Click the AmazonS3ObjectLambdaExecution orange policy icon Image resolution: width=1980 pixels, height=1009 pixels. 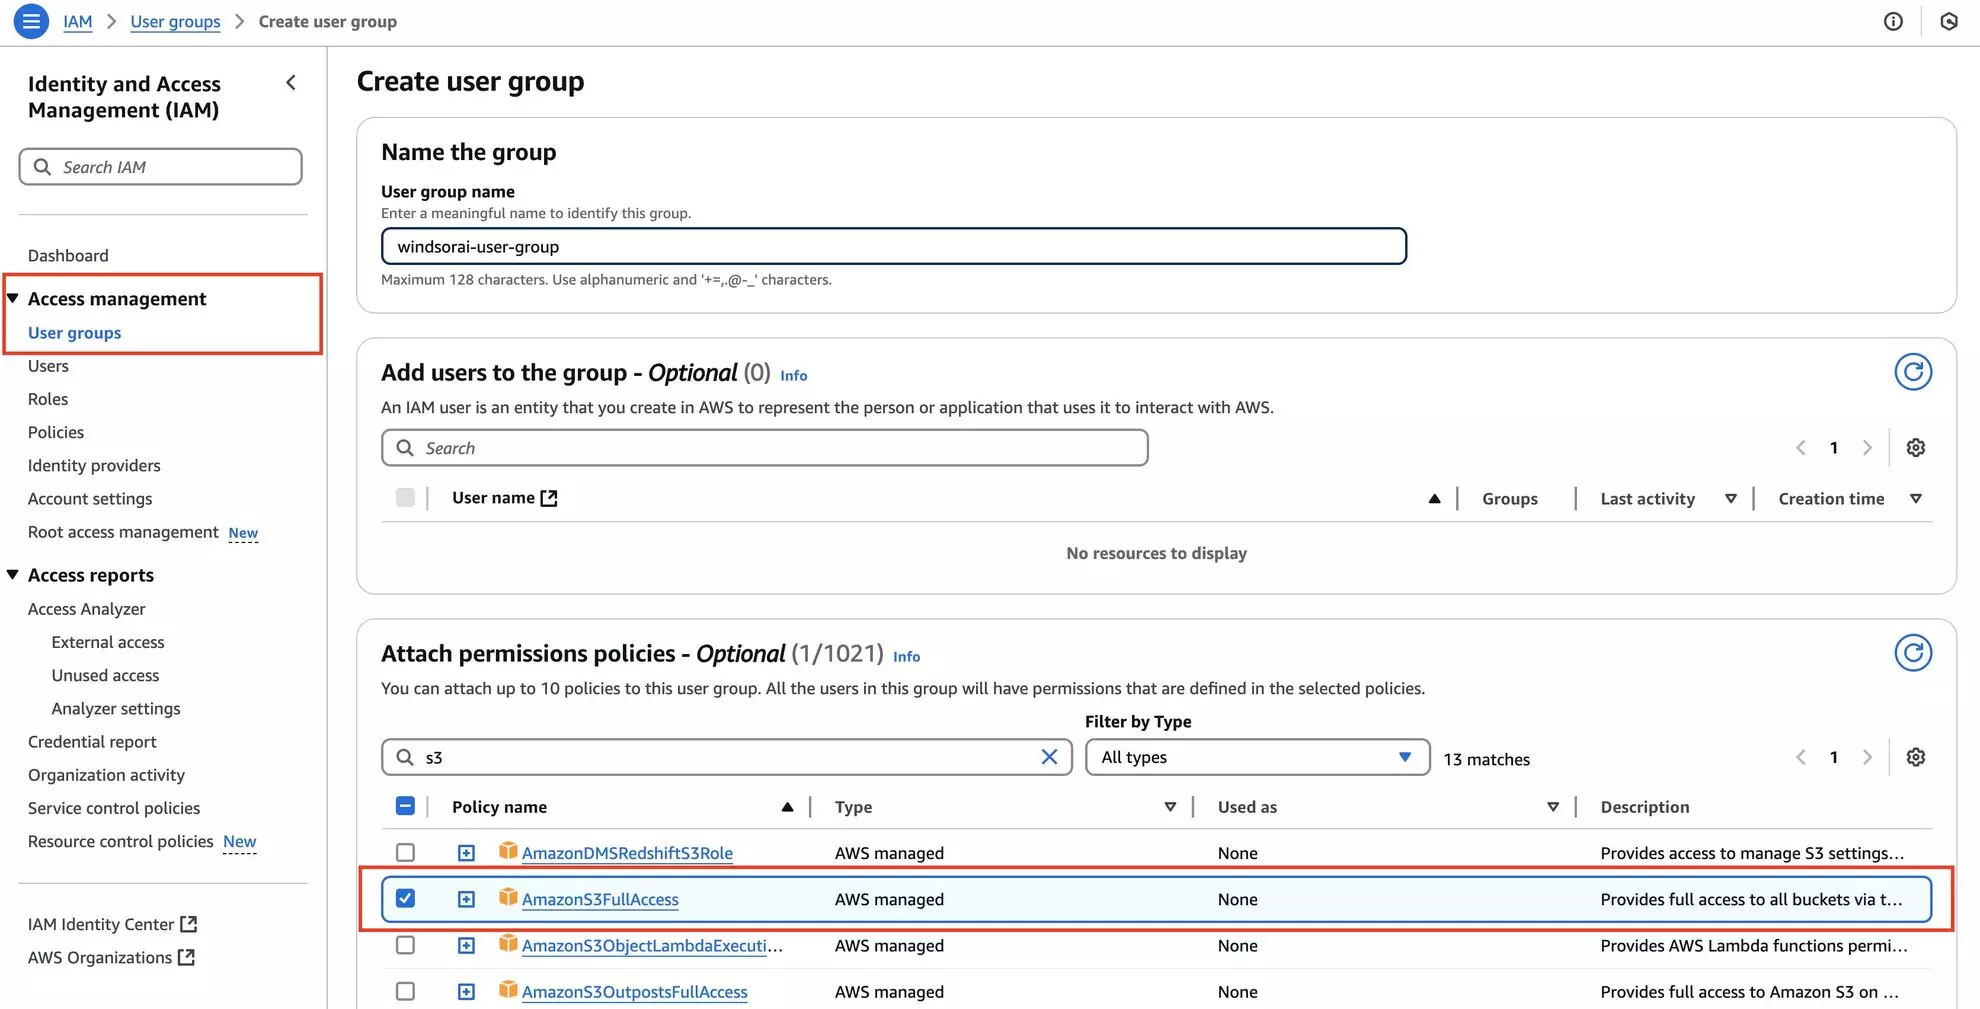coord(508,943)
